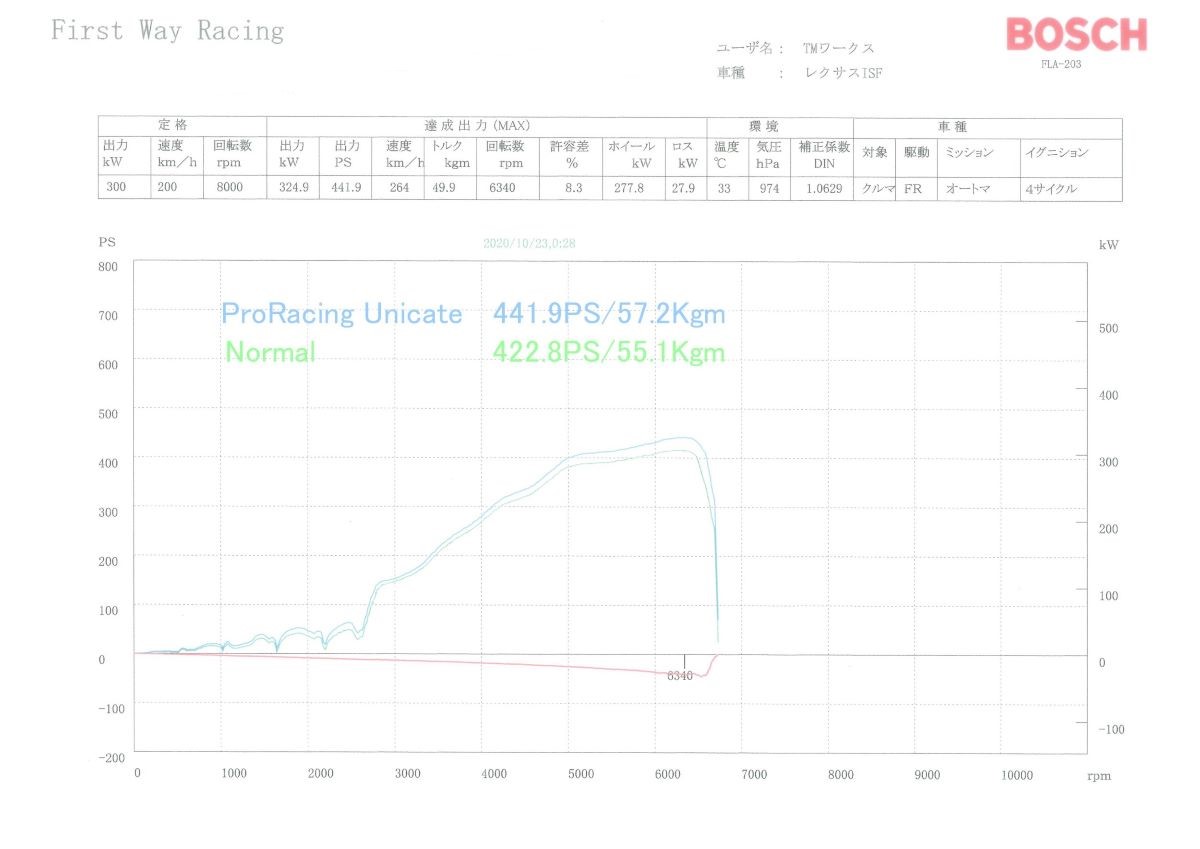
Task: Click the 974 hPa pressure value cell
Action: pyautogui.click(x=768, y=189)
